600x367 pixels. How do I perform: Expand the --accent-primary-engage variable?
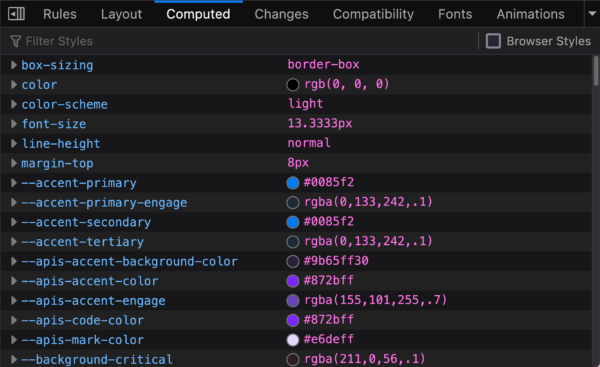[x=14, y=202]
